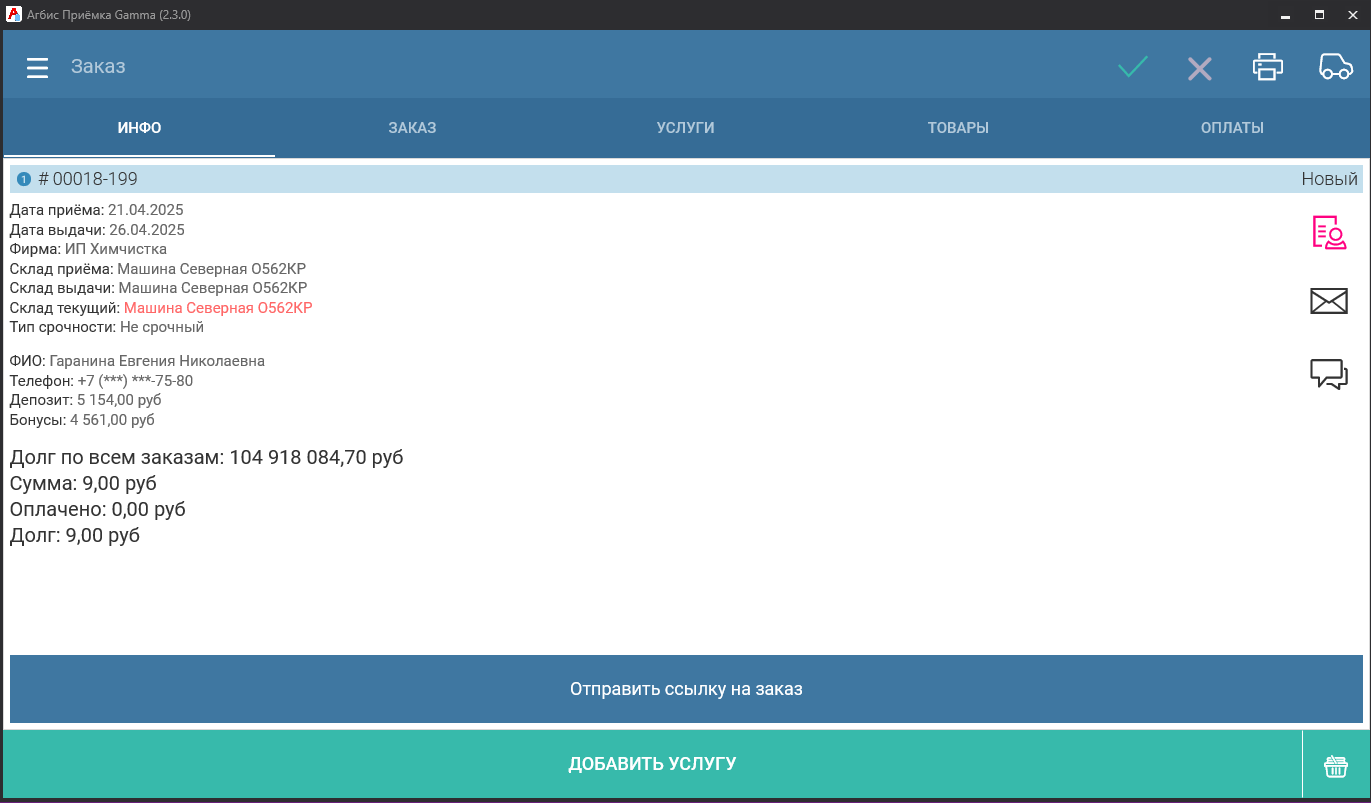Go to the ТОВАРЫ tab

(958, 128)
